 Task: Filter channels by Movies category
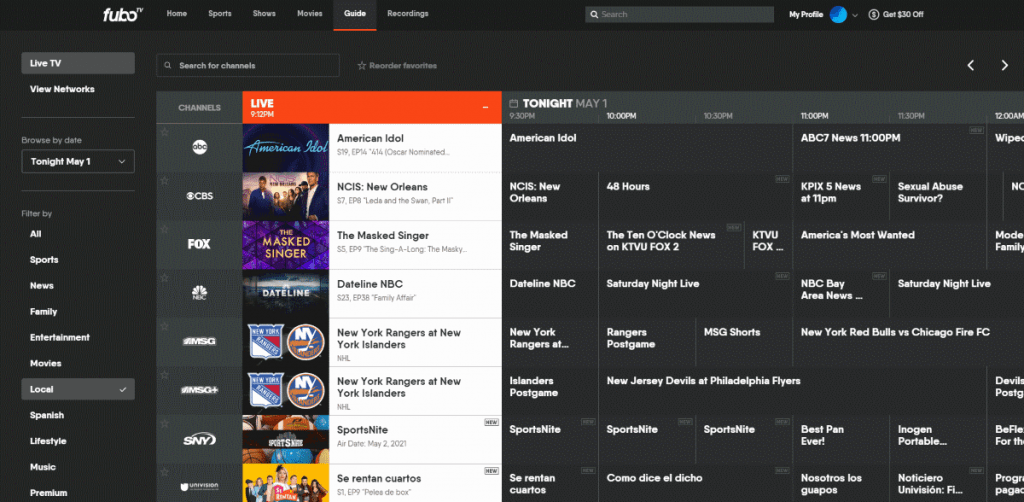[x=45, y=363]
